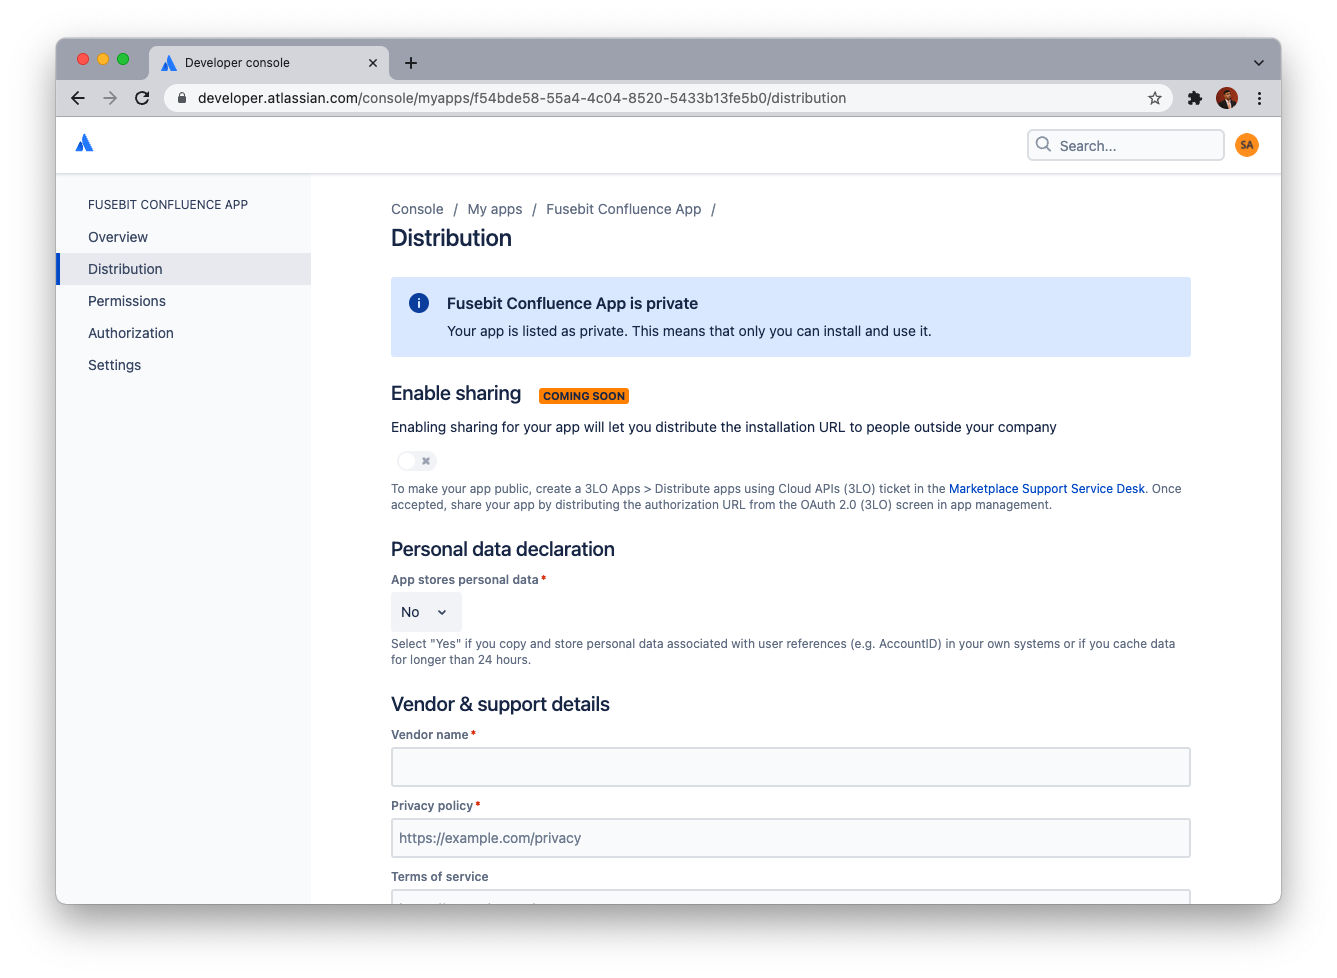The height and width of the screenshot is (978, 1337).
Task: Click the search magnifier icon
Action: [1043, 144]
